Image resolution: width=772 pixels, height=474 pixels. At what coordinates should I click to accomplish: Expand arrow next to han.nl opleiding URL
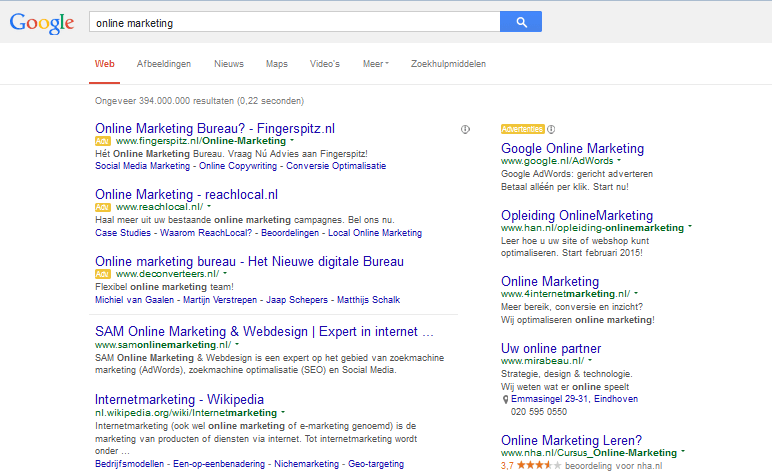[690, 227]
